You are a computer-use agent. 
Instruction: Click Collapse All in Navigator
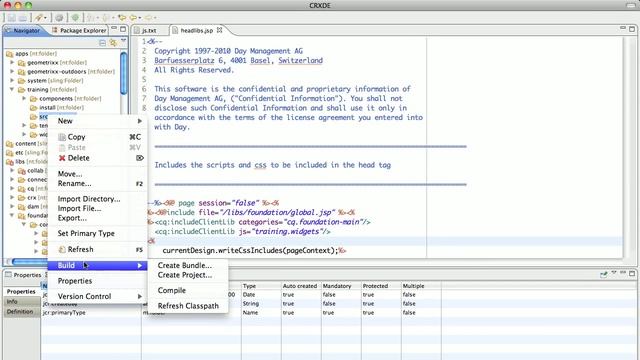click(102, 42)
